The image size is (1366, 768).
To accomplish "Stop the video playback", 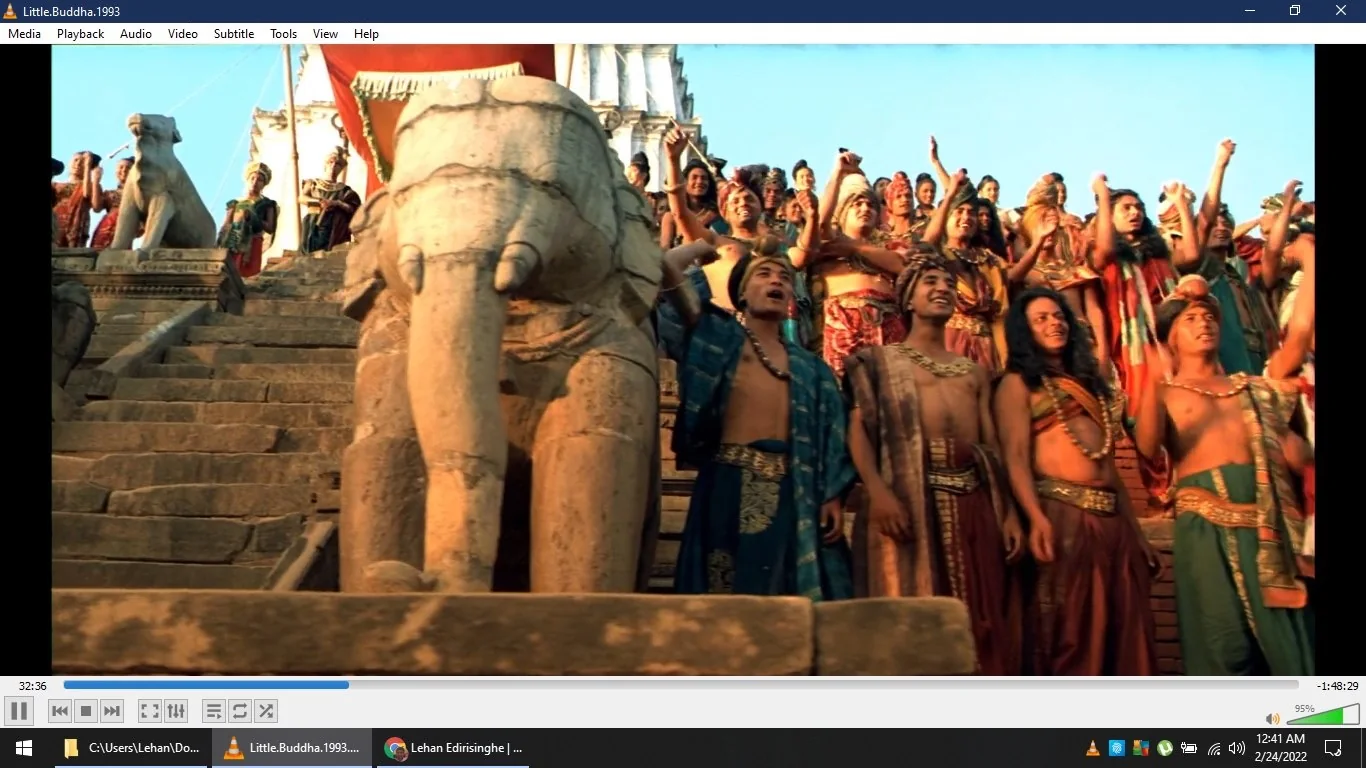I will point(86,711).
